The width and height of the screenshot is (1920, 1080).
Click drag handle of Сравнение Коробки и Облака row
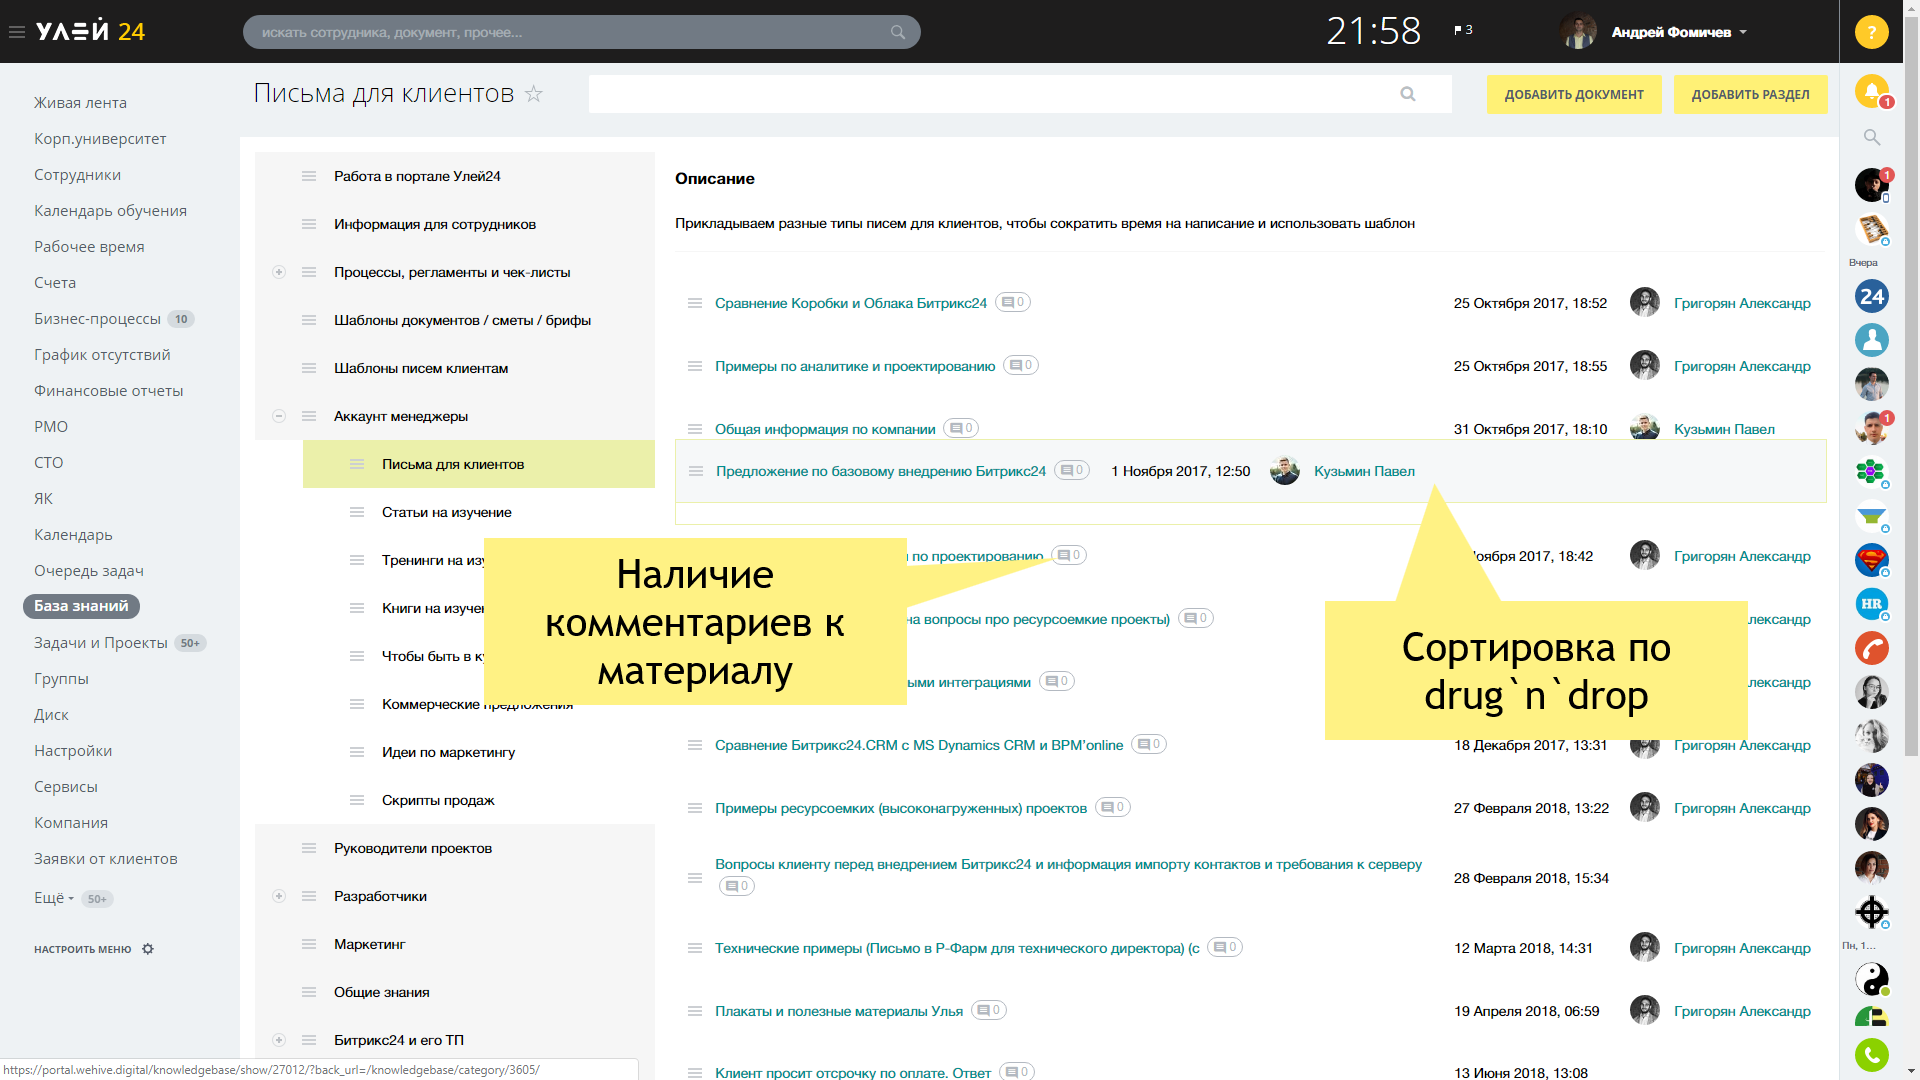click(695, 303)
